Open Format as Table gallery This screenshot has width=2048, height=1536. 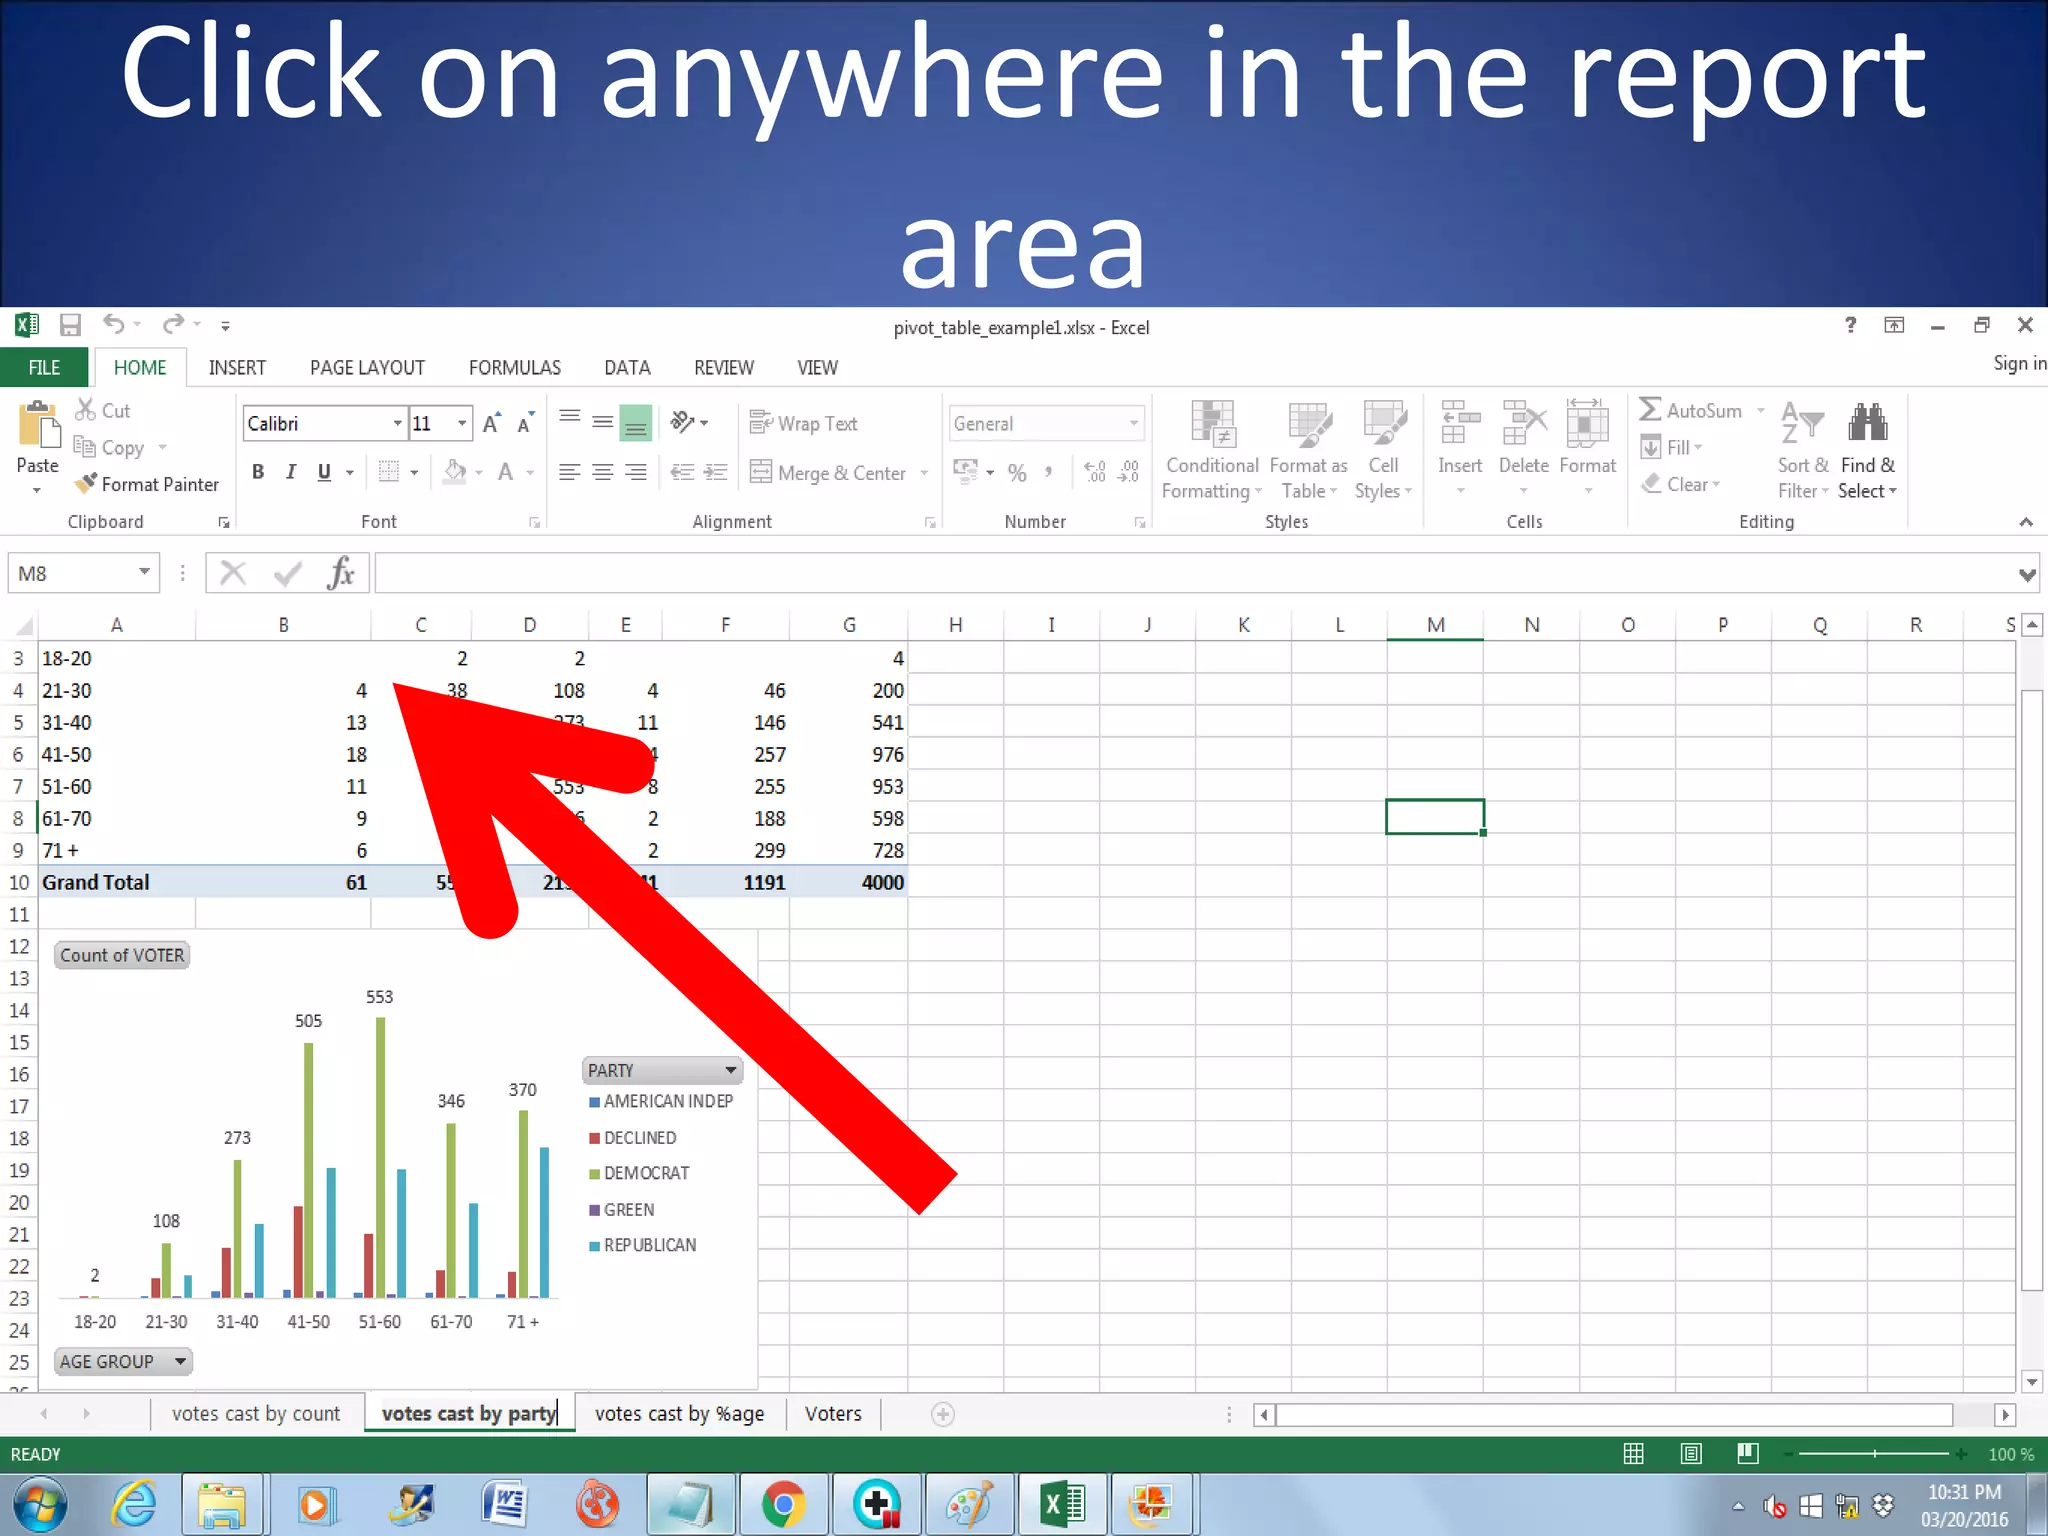pos(1308,450)
